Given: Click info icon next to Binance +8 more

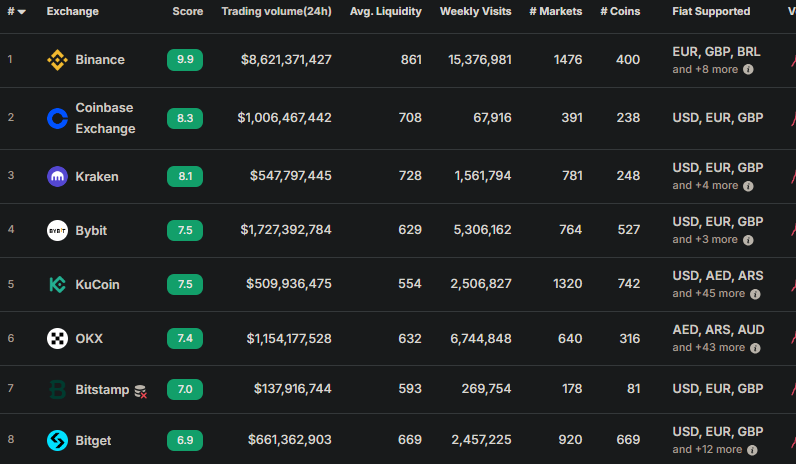Looking at the screenshot, I should pos(748,70).
